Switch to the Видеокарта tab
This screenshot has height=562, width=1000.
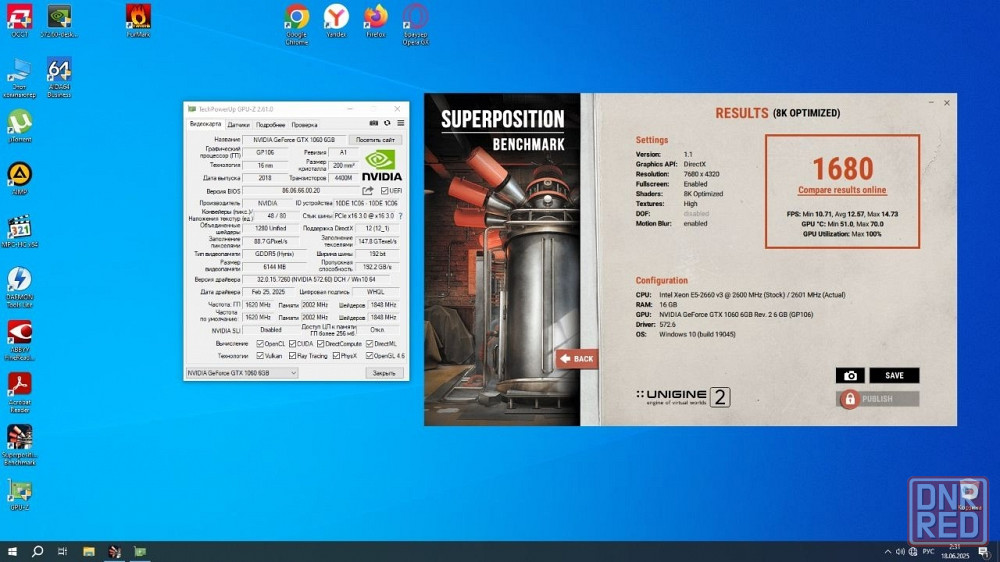pyautogui.click(x=205, y=124)
